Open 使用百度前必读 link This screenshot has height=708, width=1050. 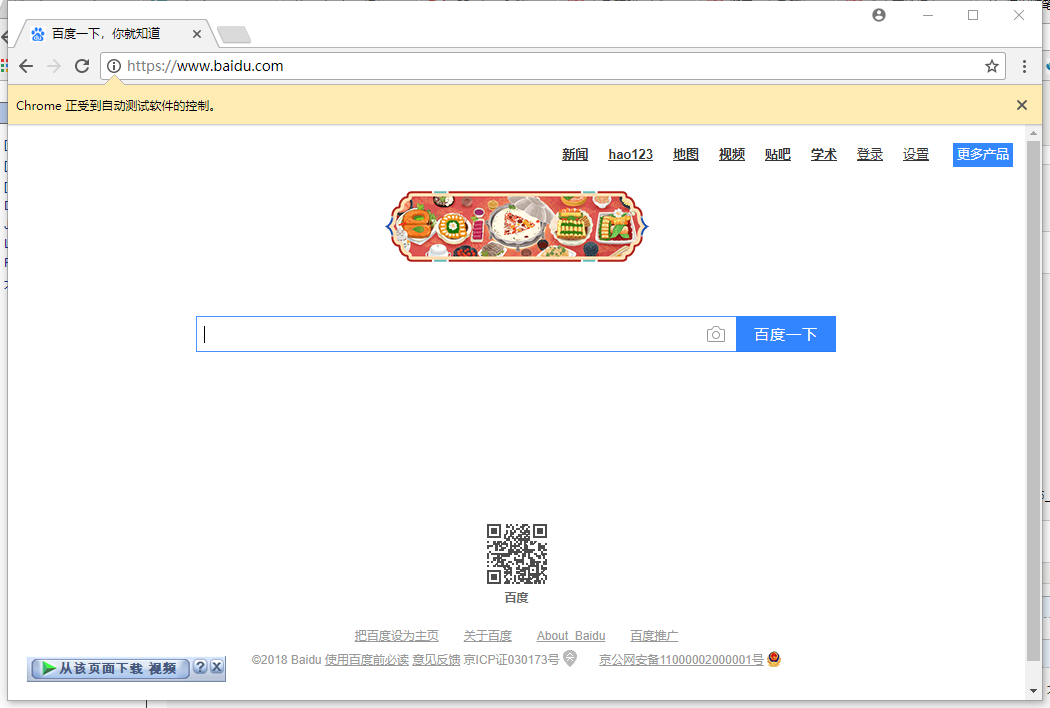pos(366,660)
